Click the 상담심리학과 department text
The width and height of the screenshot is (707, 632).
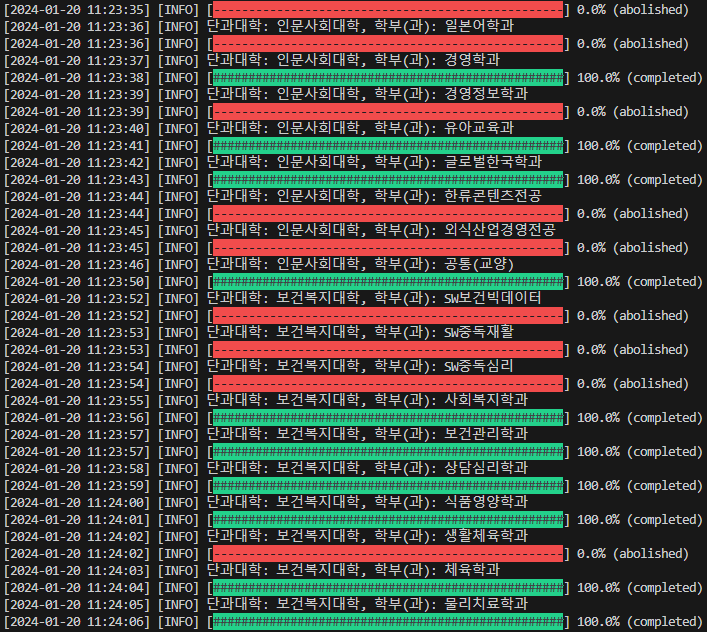pyautogui.click(x=486, y=468)
